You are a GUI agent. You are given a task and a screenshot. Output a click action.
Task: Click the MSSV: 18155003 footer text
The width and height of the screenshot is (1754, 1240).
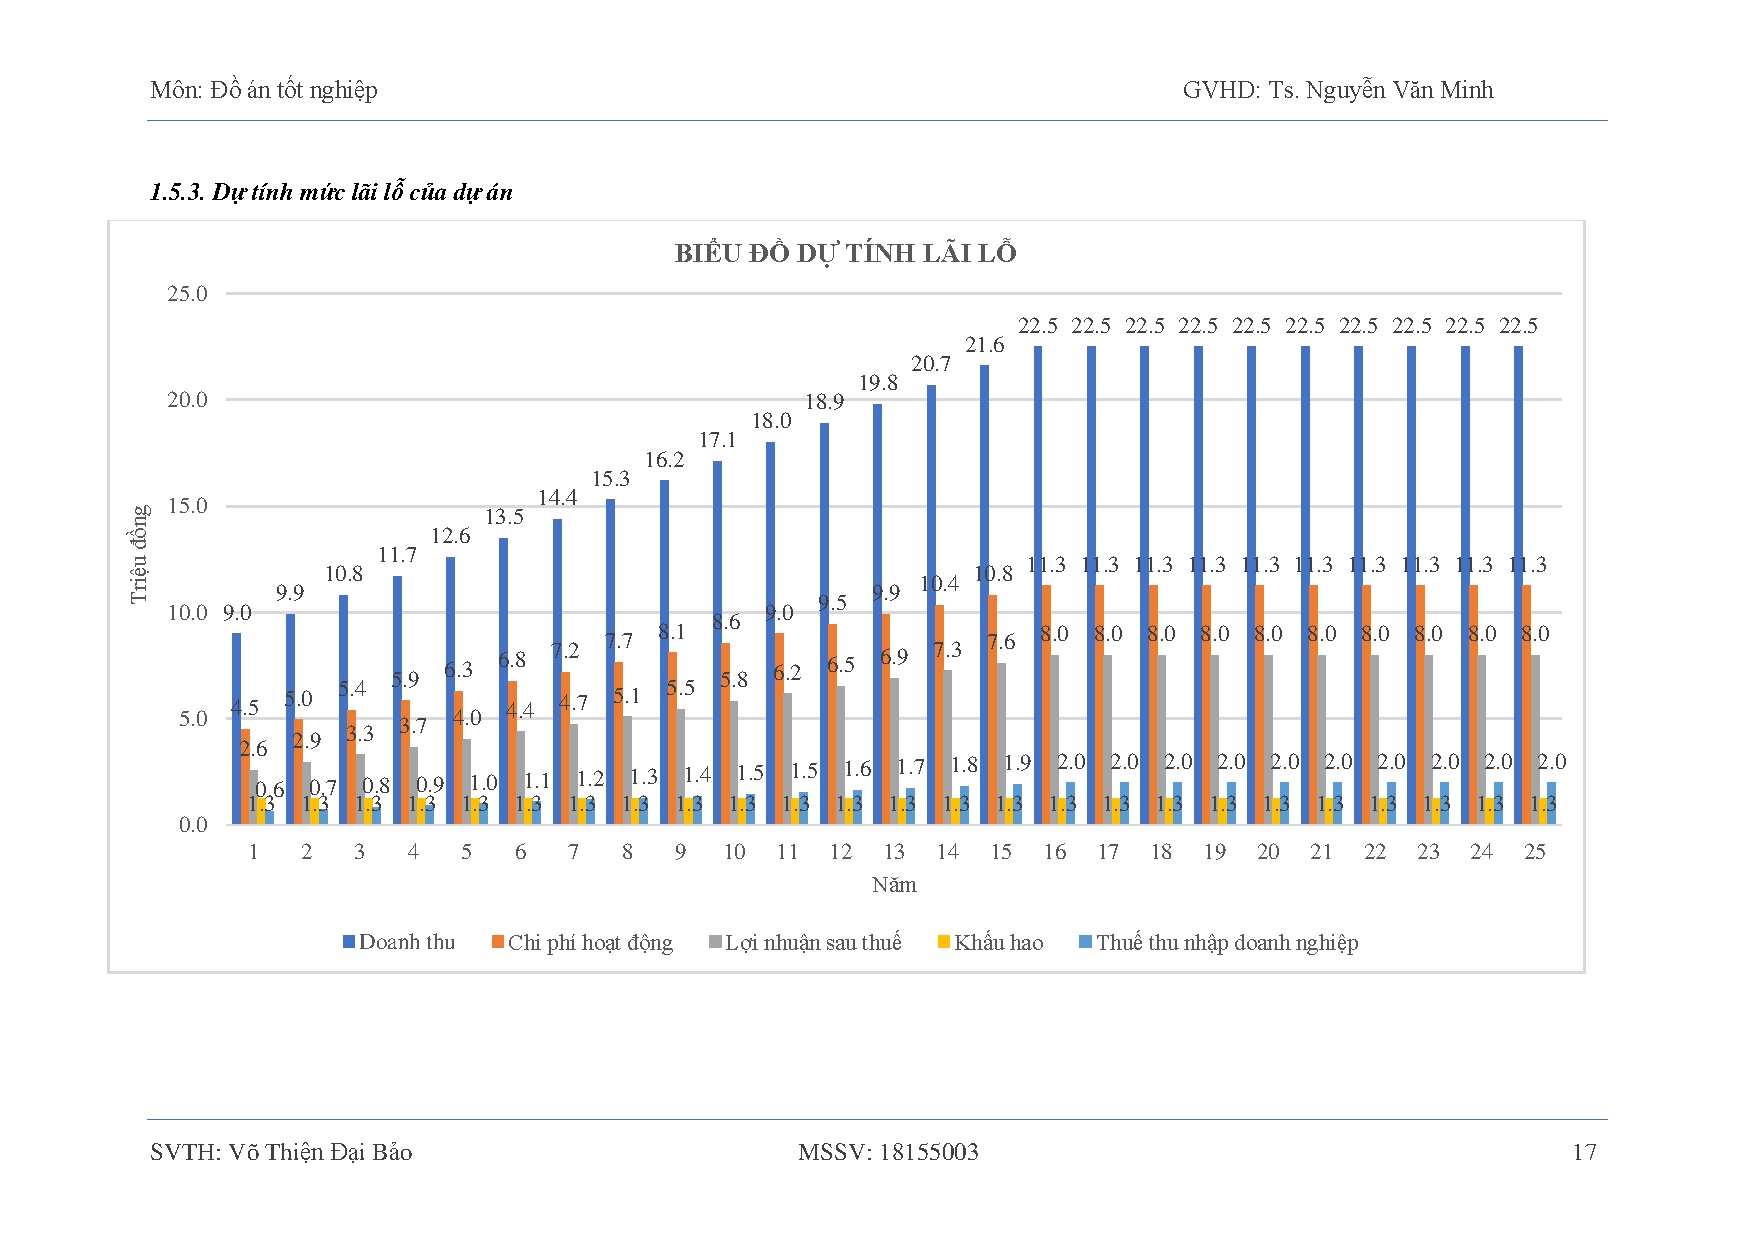click(x=888, y=1152)
